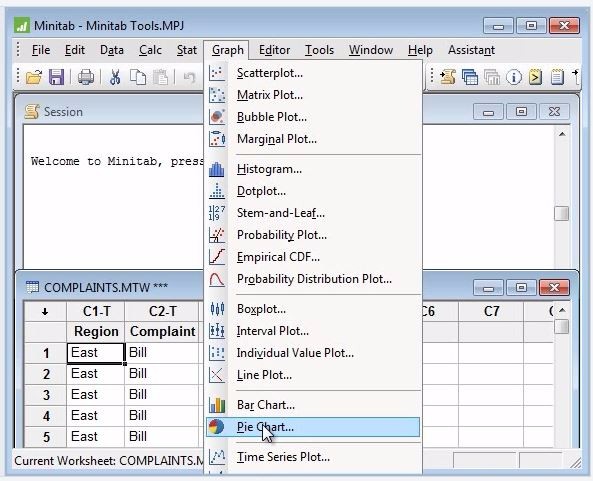The width and height of the screenshot is (593, 481).
Task: Open the Calc menu
Action: [x=150, y=50]
